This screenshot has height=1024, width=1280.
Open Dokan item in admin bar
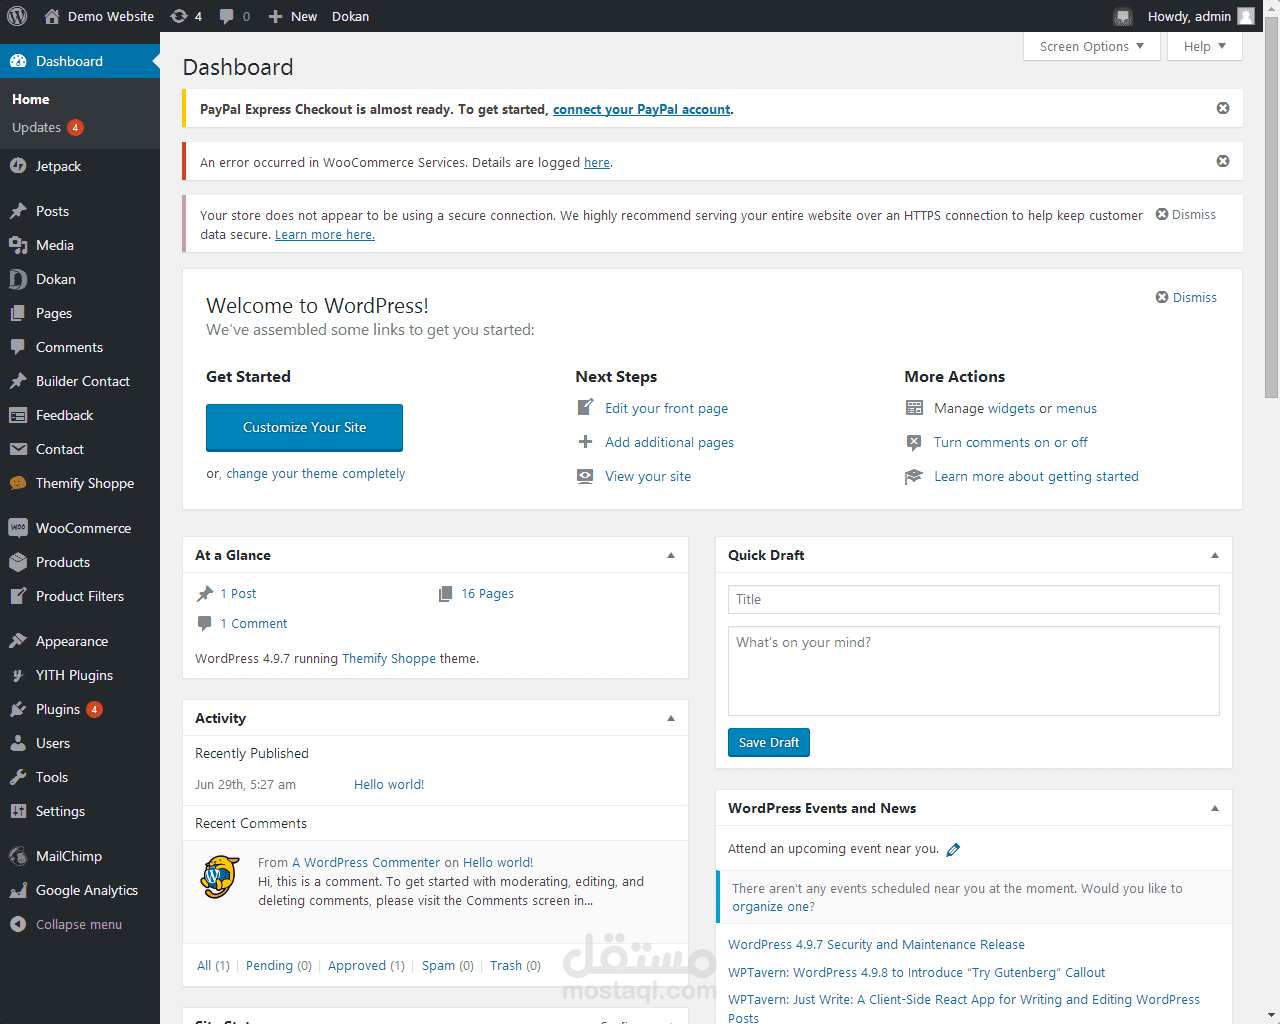pyautogui.click(x=350, y=16)
